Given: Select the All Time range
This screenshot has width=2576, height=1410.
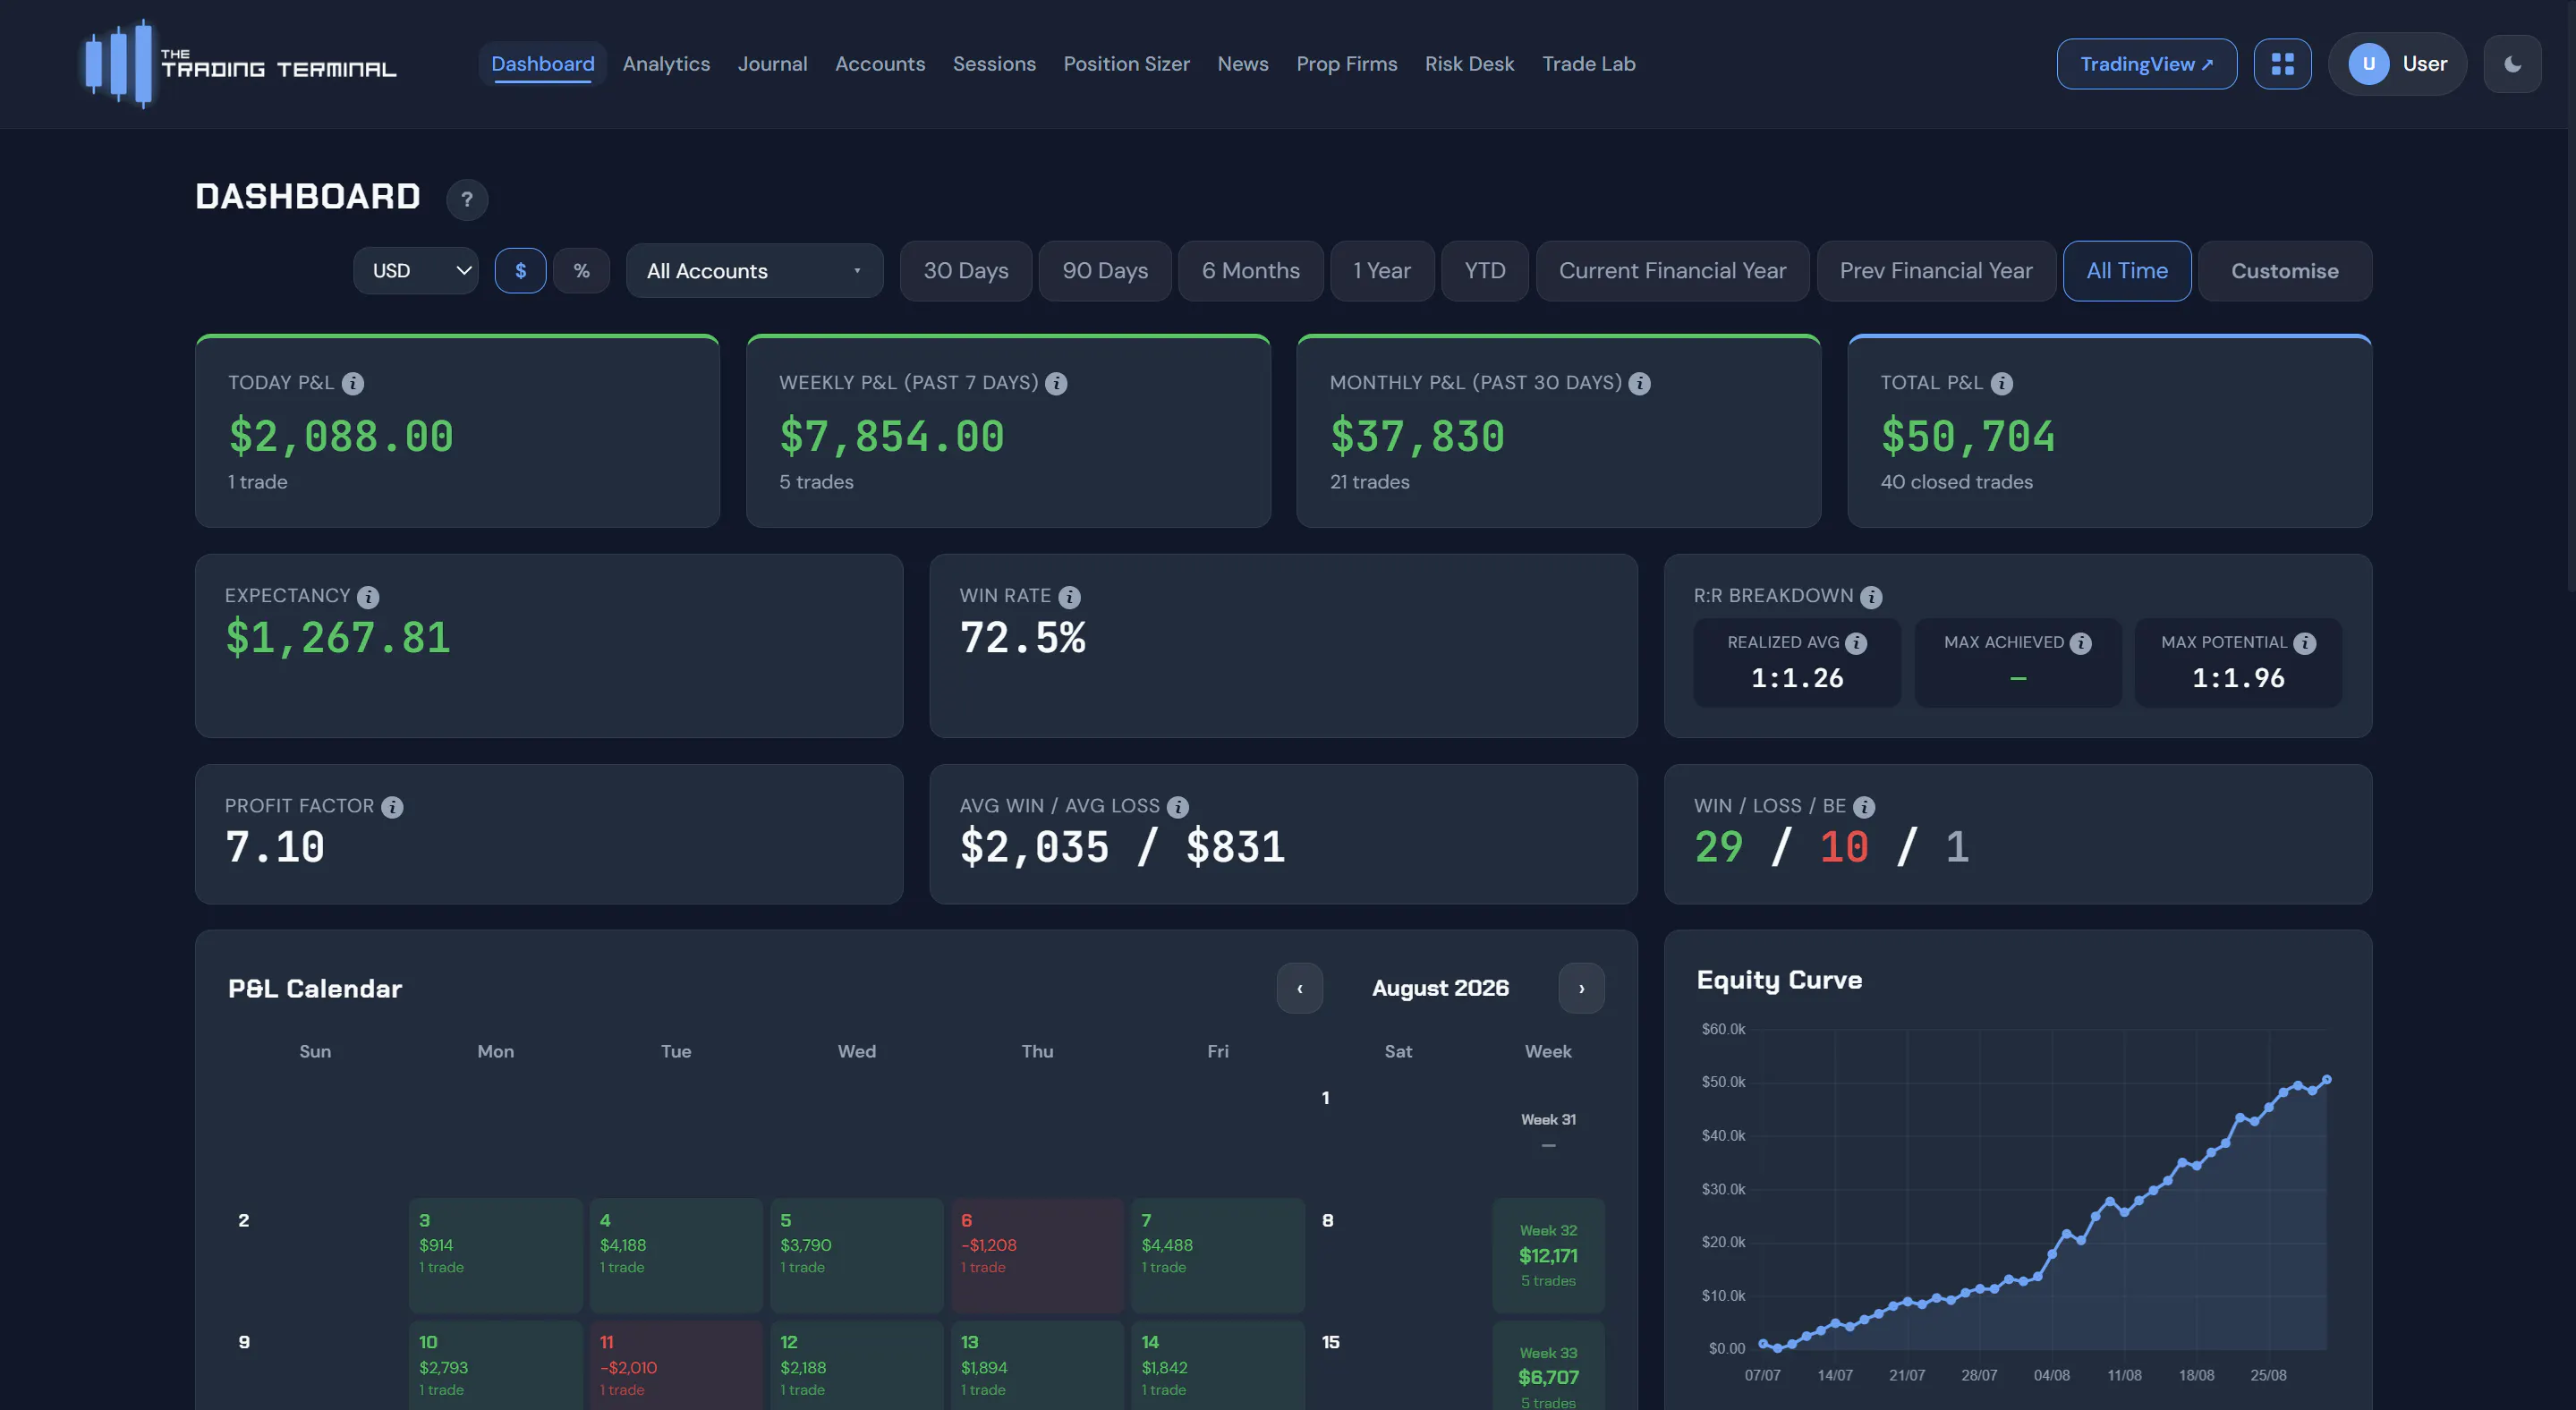Looking at the screenshot, I should pyautogui.click(x=2126, y=271).
